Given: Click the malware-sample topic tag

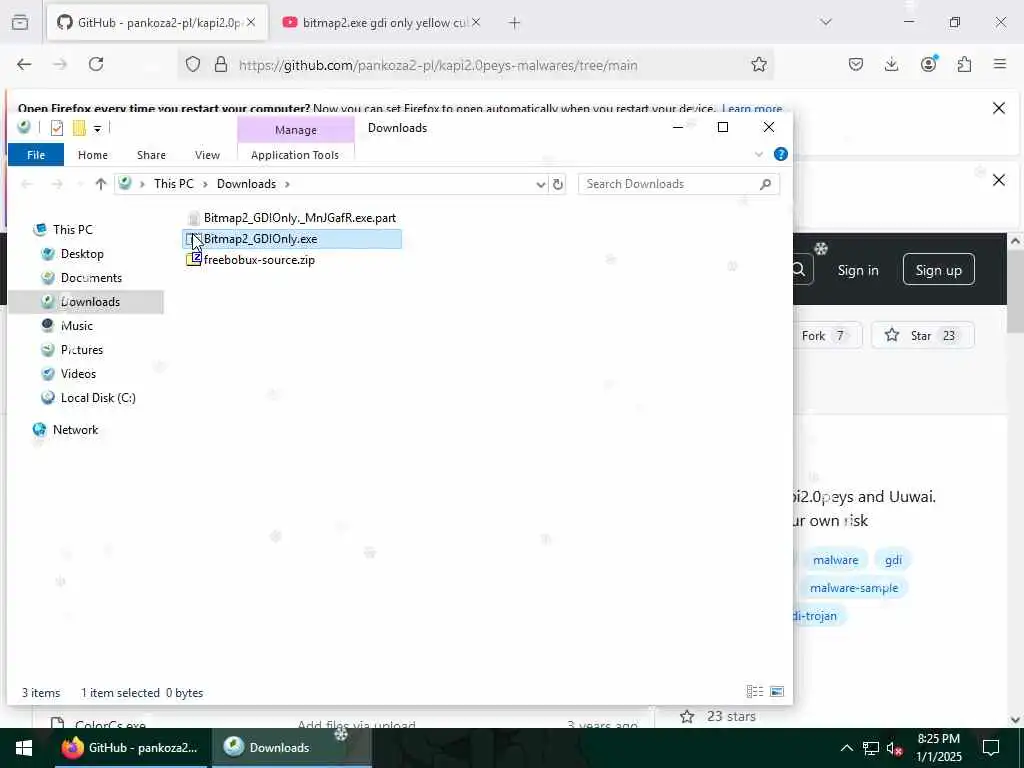Looking at the screenshot, I should click(854, 588).
